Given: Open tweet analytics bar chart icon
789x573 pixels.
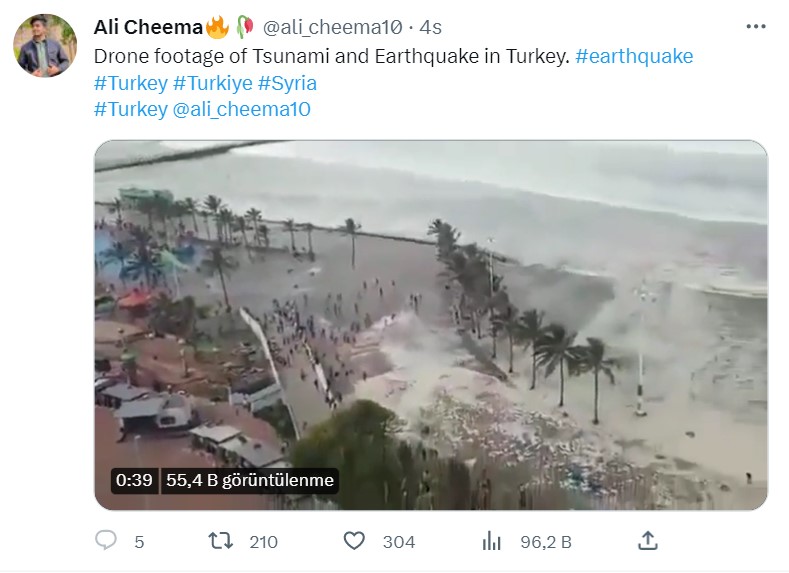Looking at the screenshot, I should 491,541.
